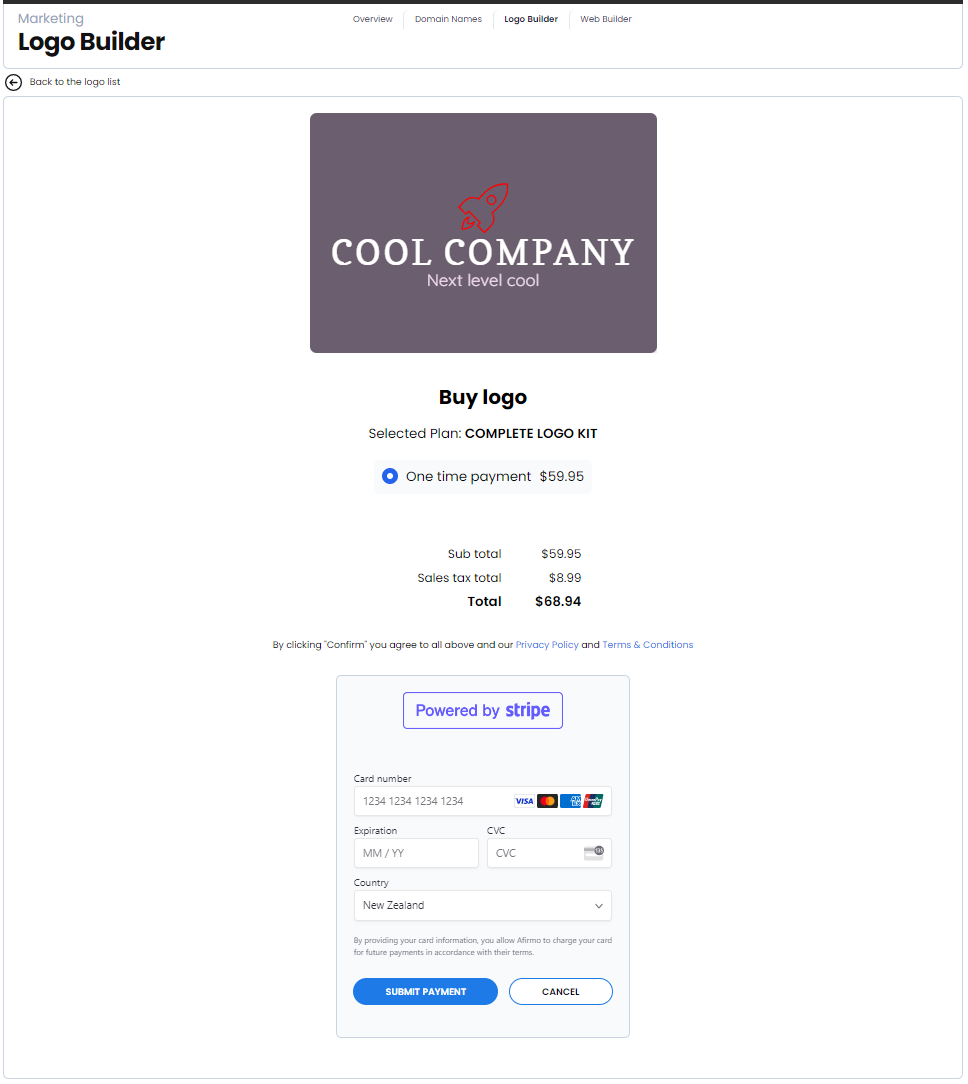Open the Domain Names tab
The width and height of the screenshot is (968, 1084).
click(x=448, y=19)
